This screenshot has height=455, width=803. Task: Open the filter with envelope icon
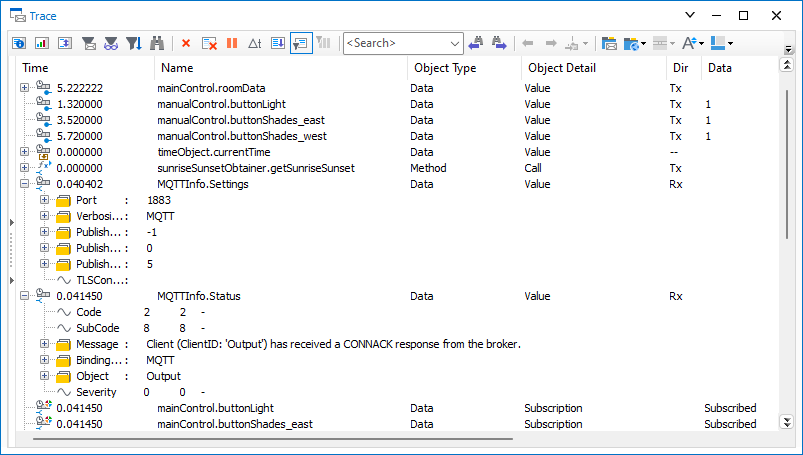[x=89, y=44]
